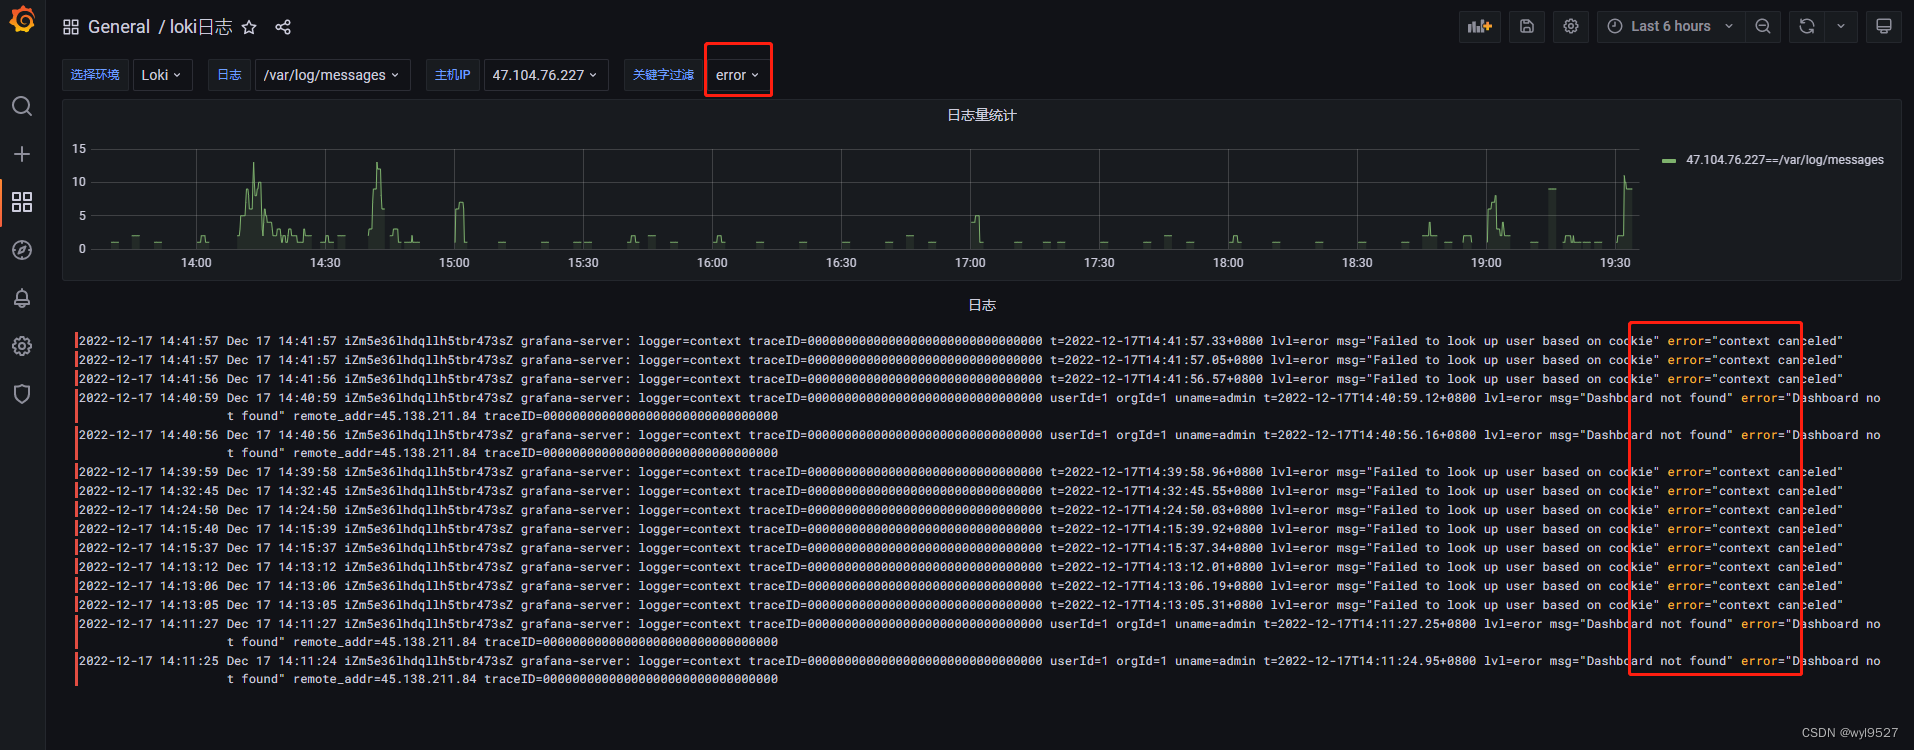Open the dashboards grid icon in sidebar
1914x750 pixels.
click(22, 202)
